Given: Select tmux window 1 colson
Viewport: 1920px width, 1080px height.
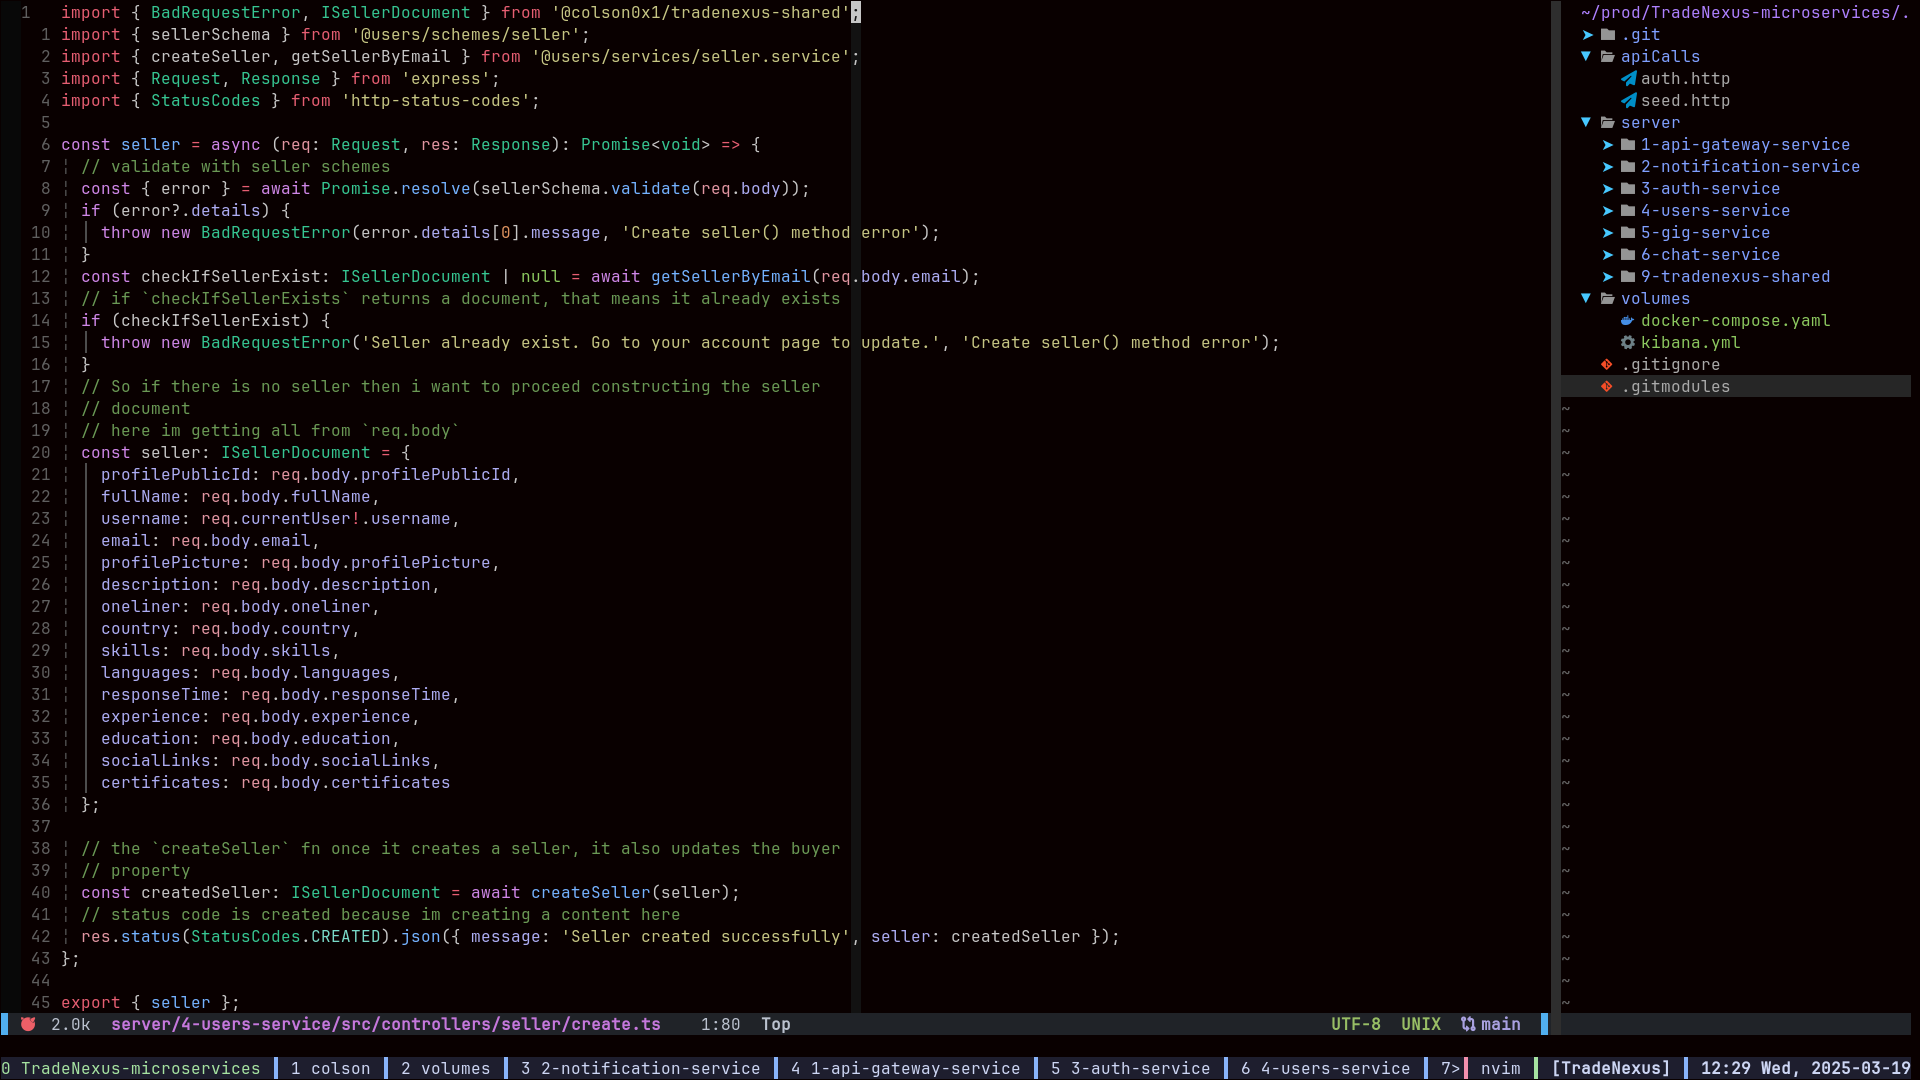Looking at the screenshot, I should (x=330, y=1068).
